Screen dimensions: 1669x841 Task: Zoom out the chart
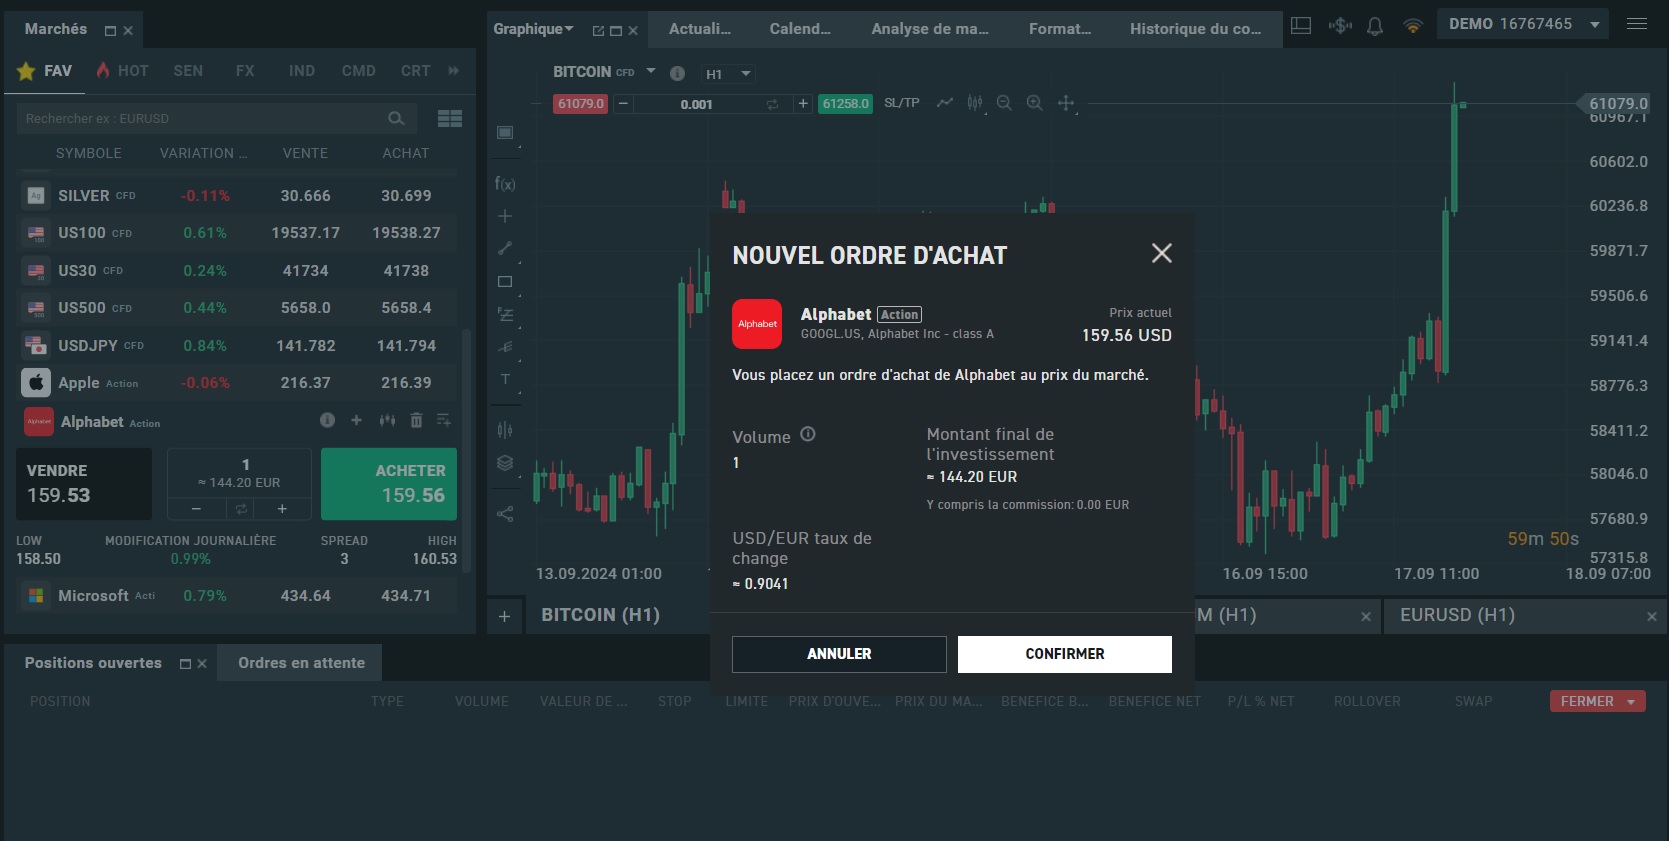1005,103
